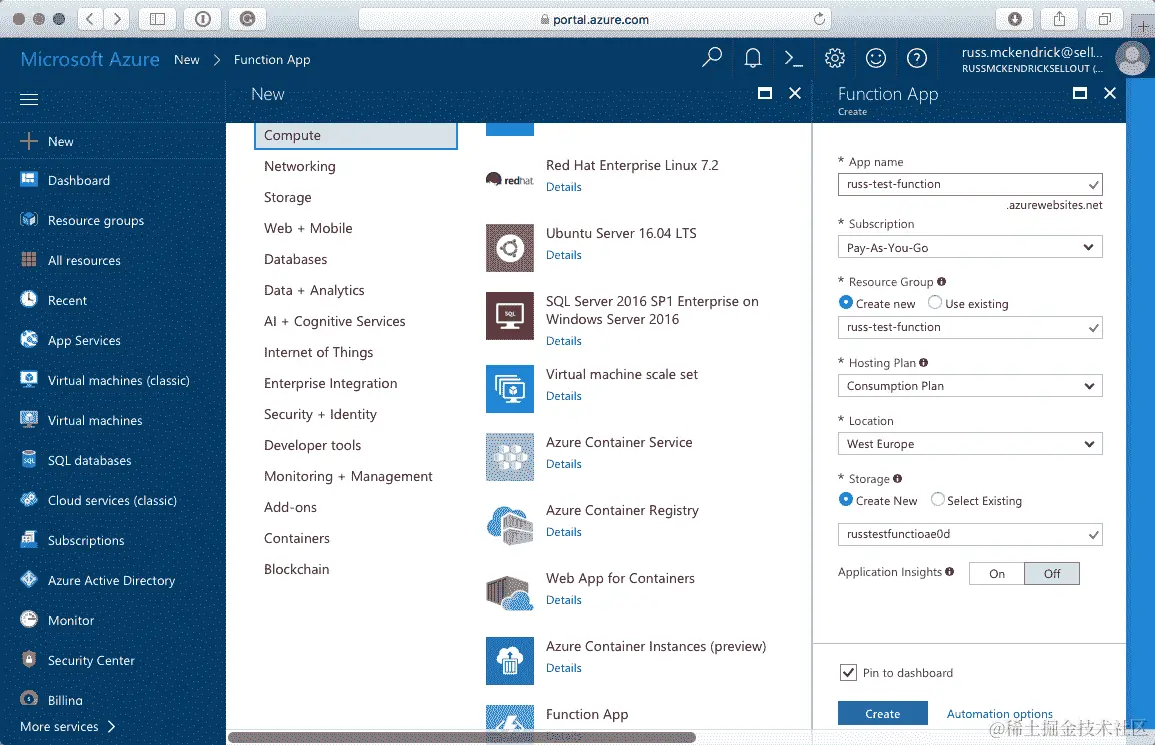Launch Cloud Shell from the top bar
Image resolution: width=1155 pixels, height=745 pixels.
[x=793, y=57]
